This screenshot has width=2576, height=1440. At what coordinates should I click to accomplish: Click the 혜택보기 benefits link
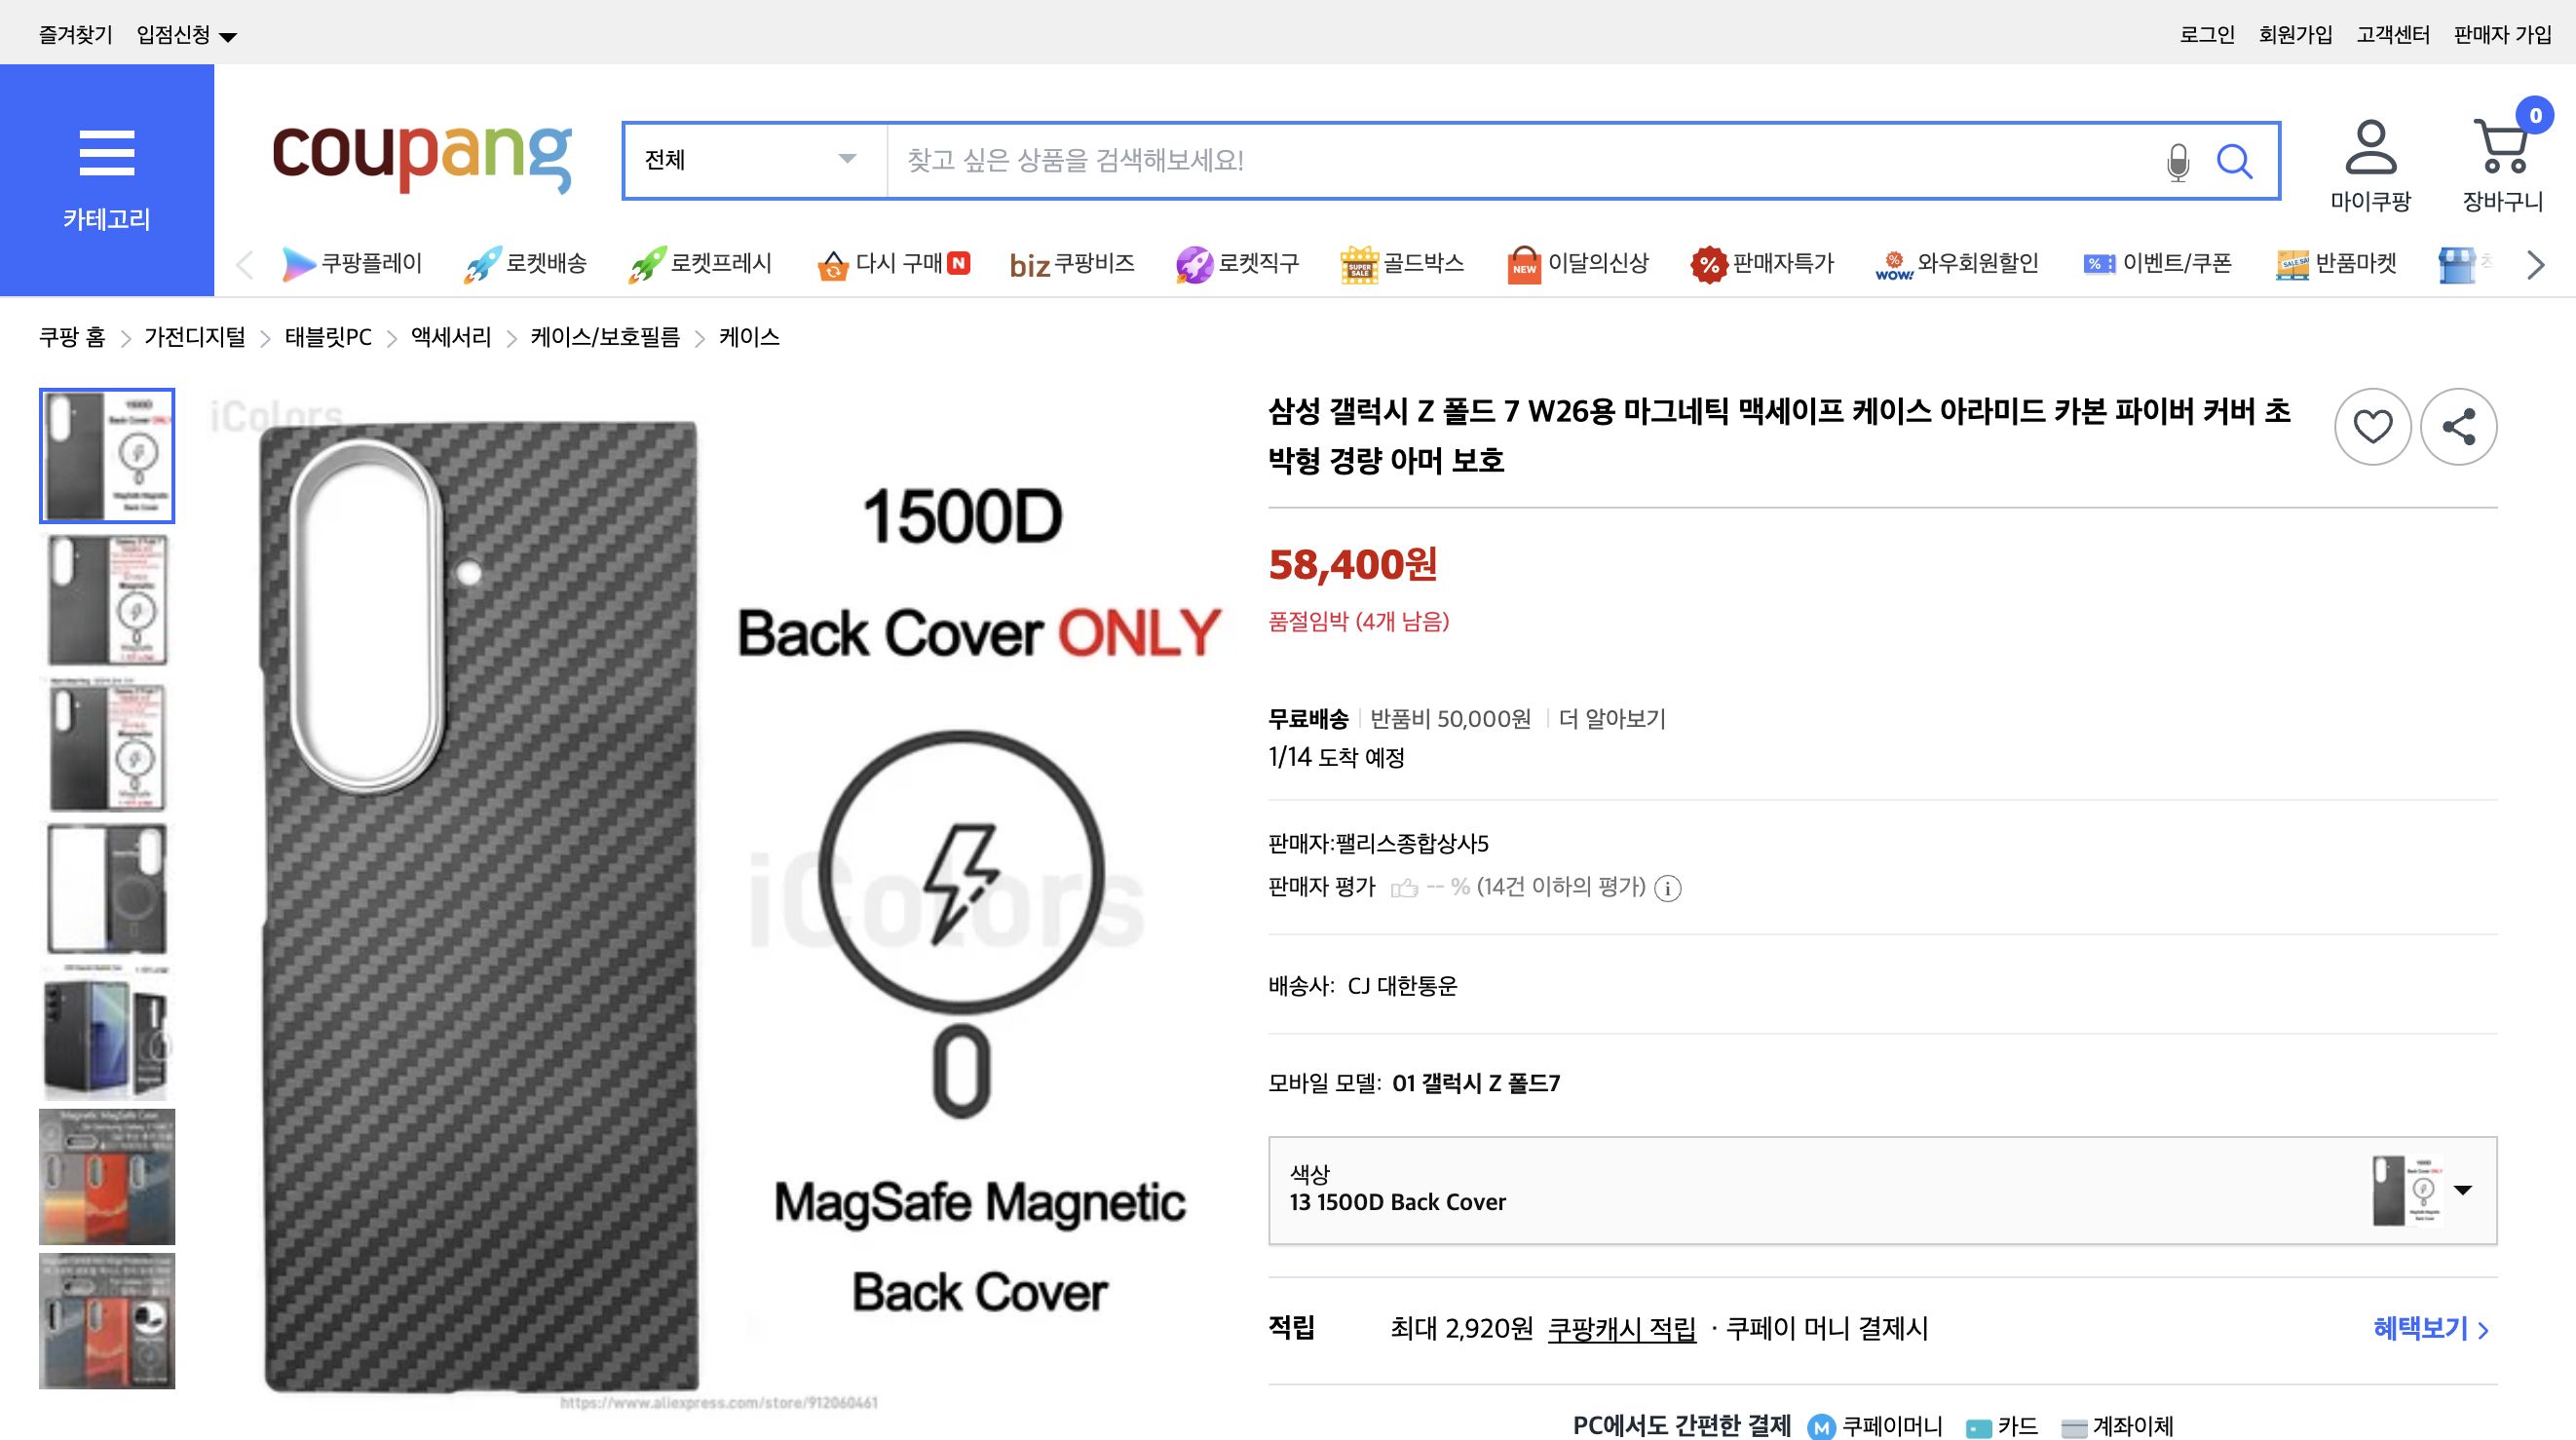(2430, 1328)
